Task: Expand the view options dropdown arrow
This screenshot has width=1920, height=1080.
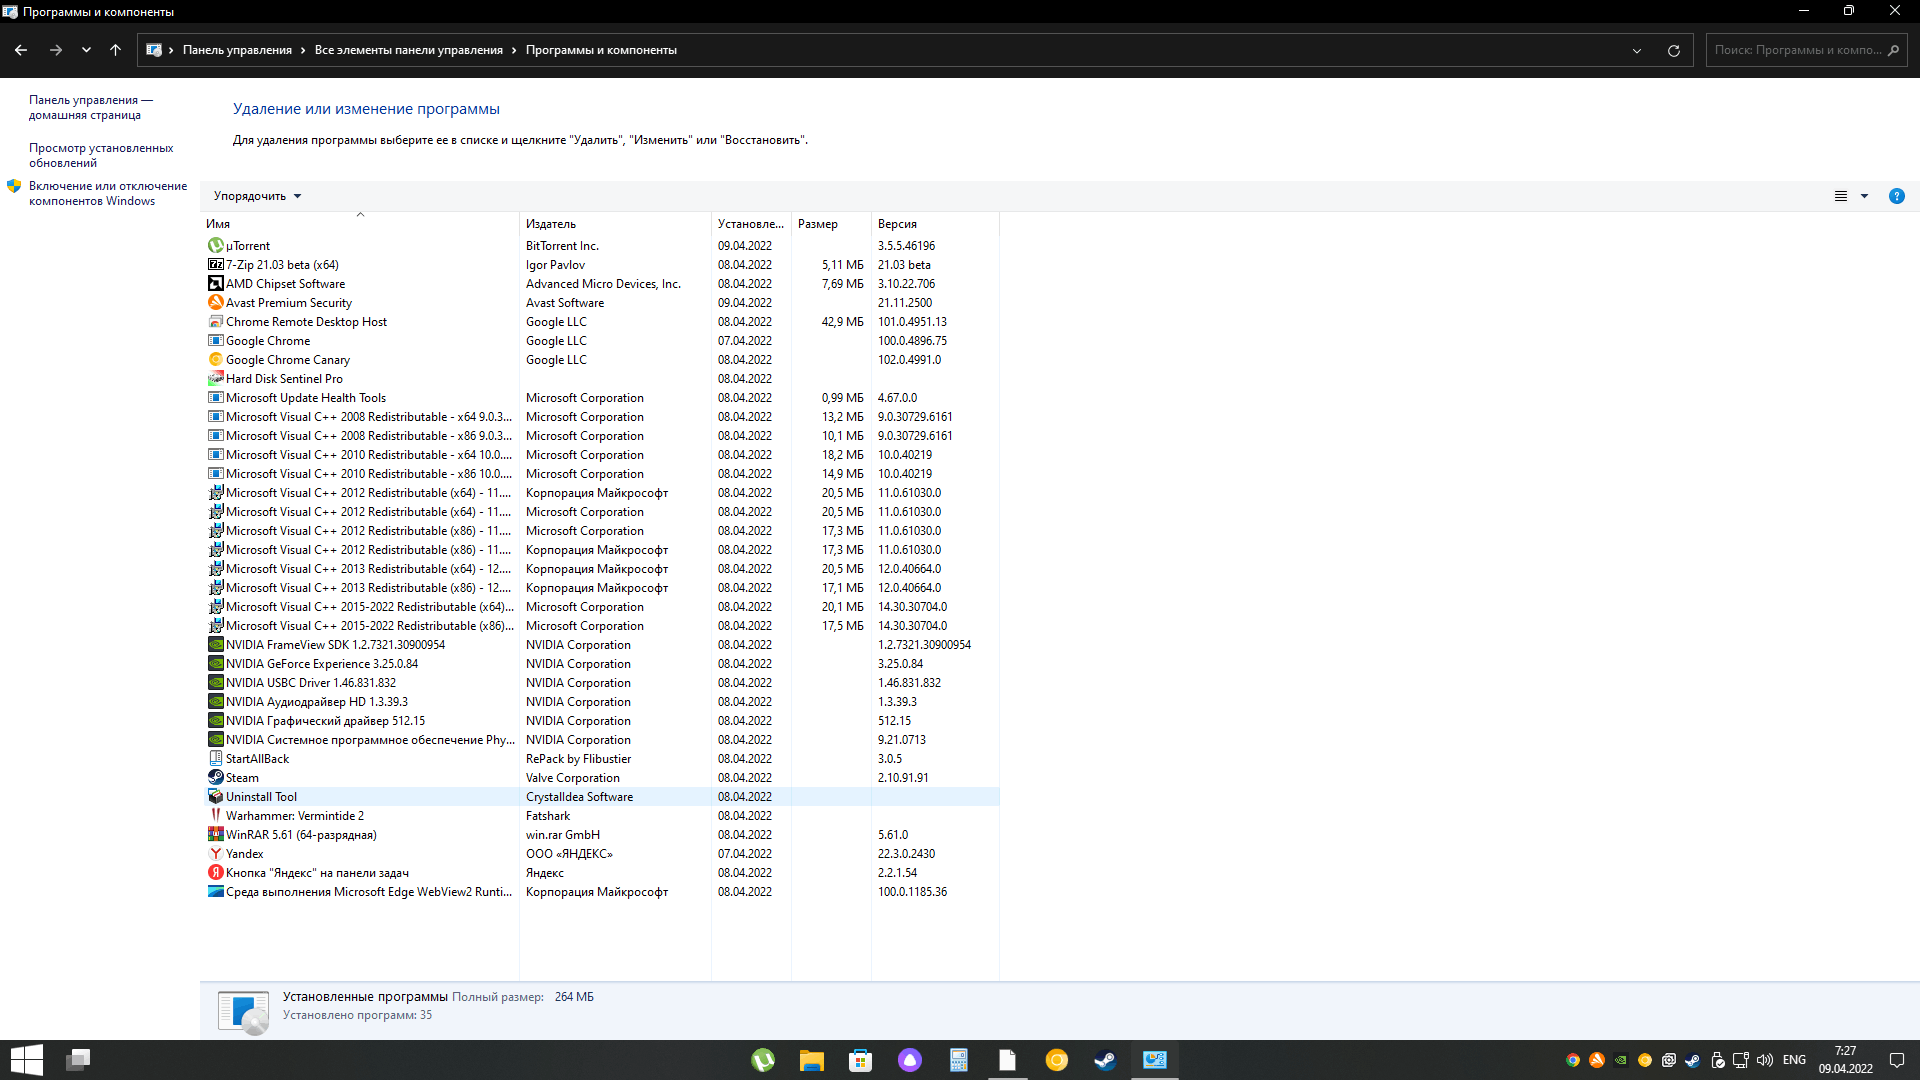Action: pos(1864,196)
